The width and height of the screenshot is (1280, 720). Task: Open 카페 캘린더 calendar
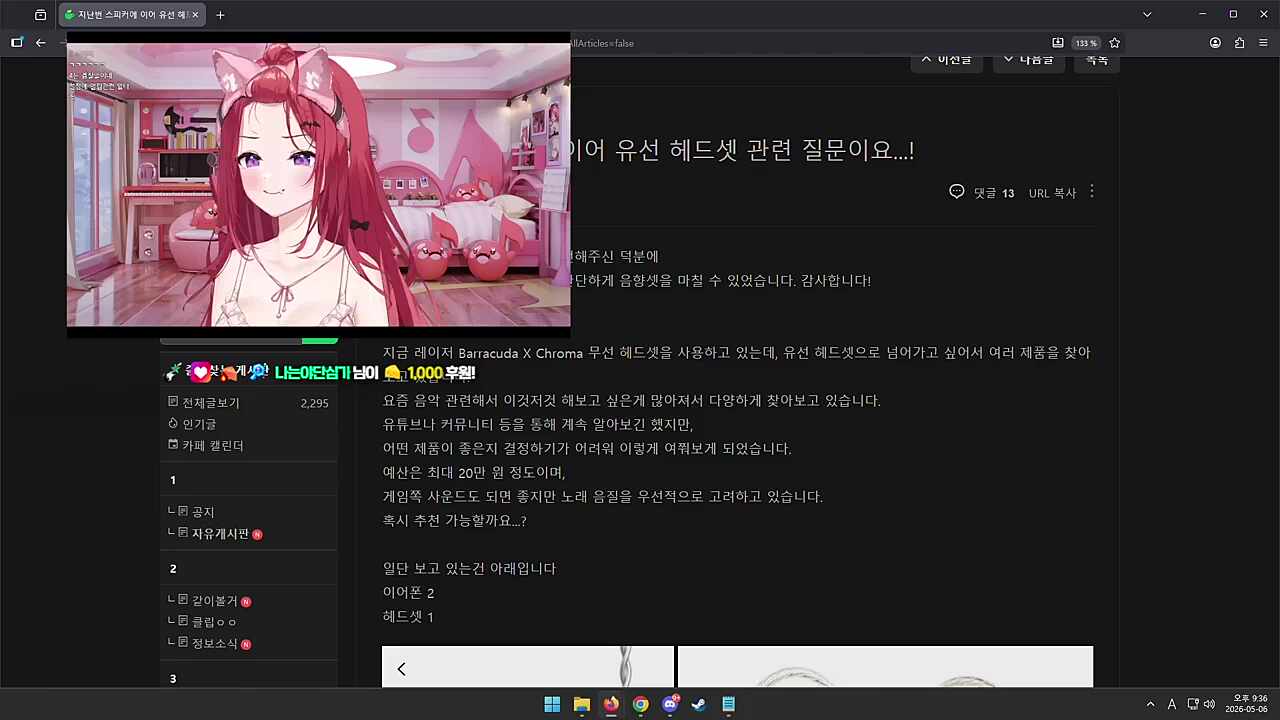pyautogui.click(x=213, y=445)
